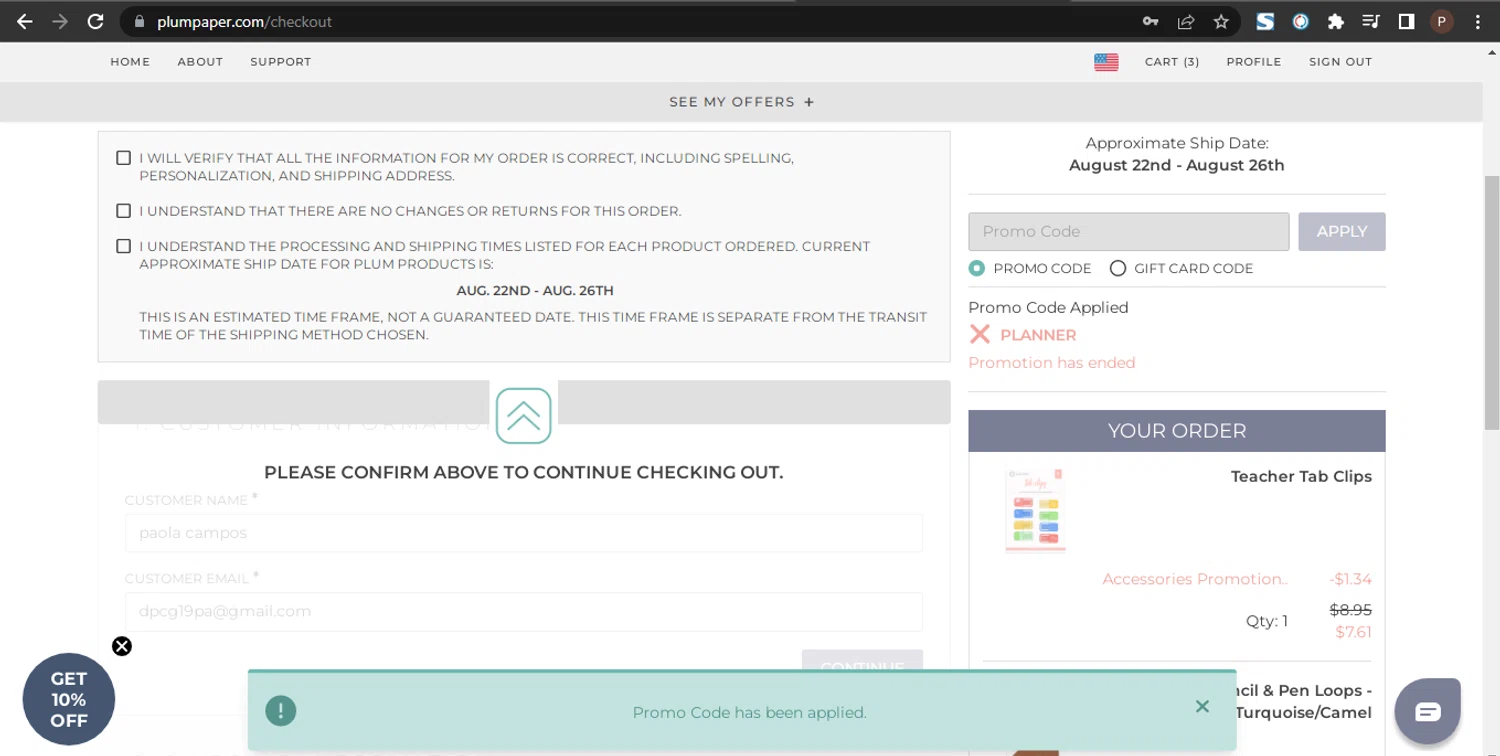Click the $7.61 discounted price
This screenshot has height=756, width=1500.
pyautogui.click(x=1353, y=632)
